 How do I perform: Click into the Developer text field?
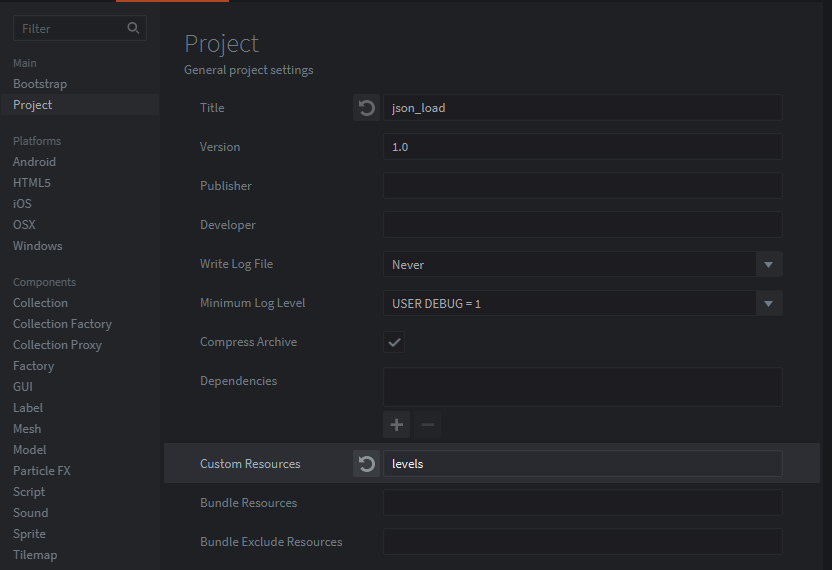pos(582,225)
